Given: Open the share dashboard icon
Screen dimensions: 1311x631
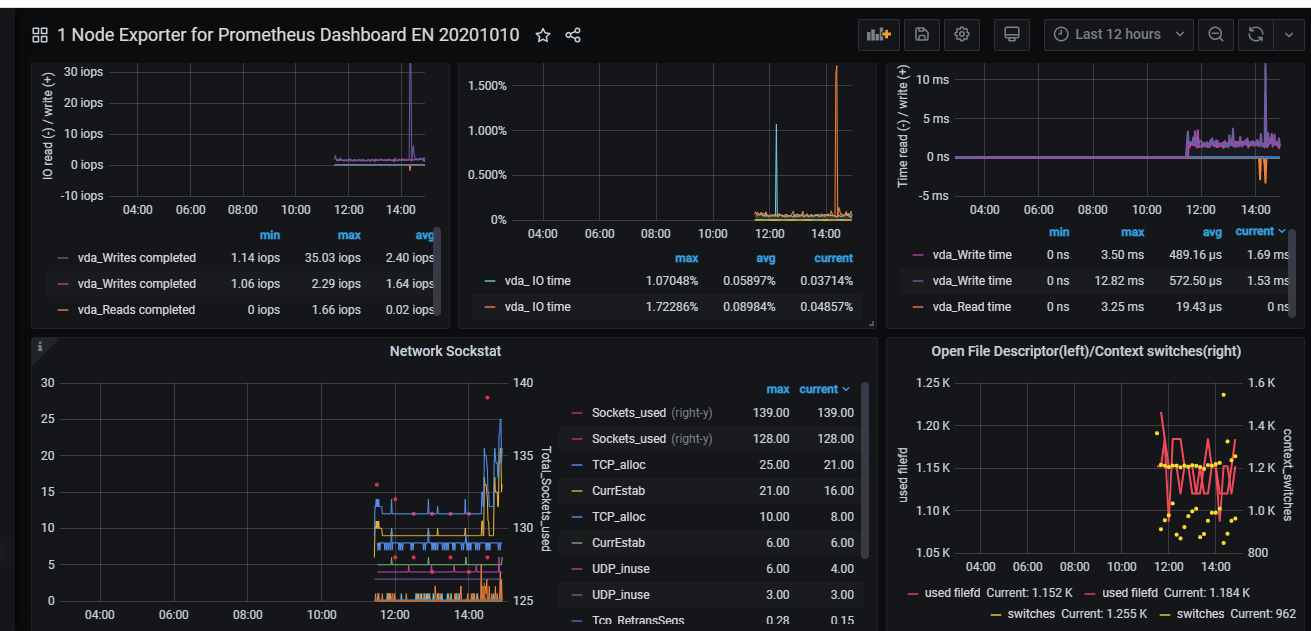Looking at the screenshot, I should click(573, 35).
